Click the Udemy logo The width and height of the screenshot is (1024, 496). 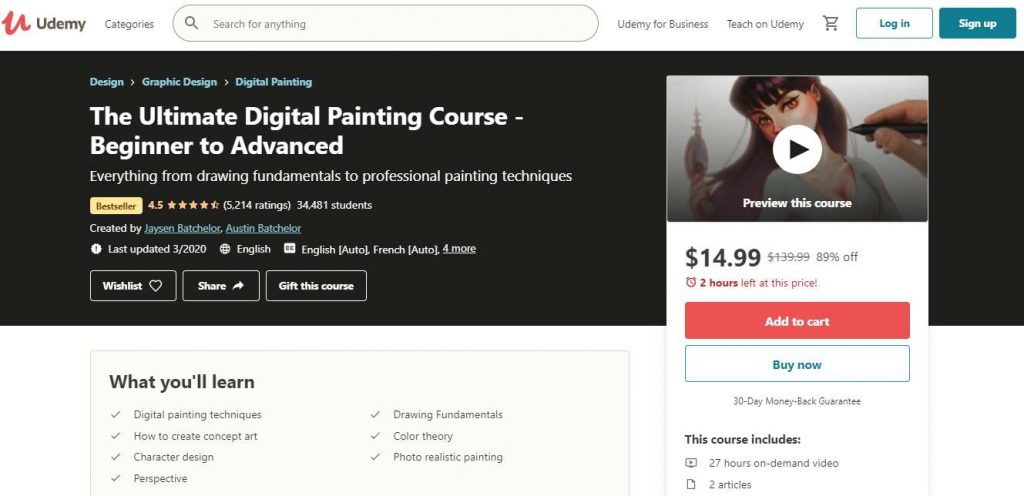coord(45,23)
